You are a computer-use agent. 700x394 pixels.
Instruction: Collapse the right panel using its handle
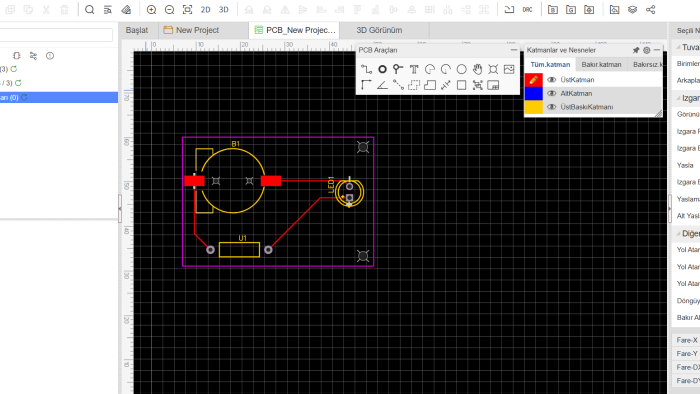(670, 208)
